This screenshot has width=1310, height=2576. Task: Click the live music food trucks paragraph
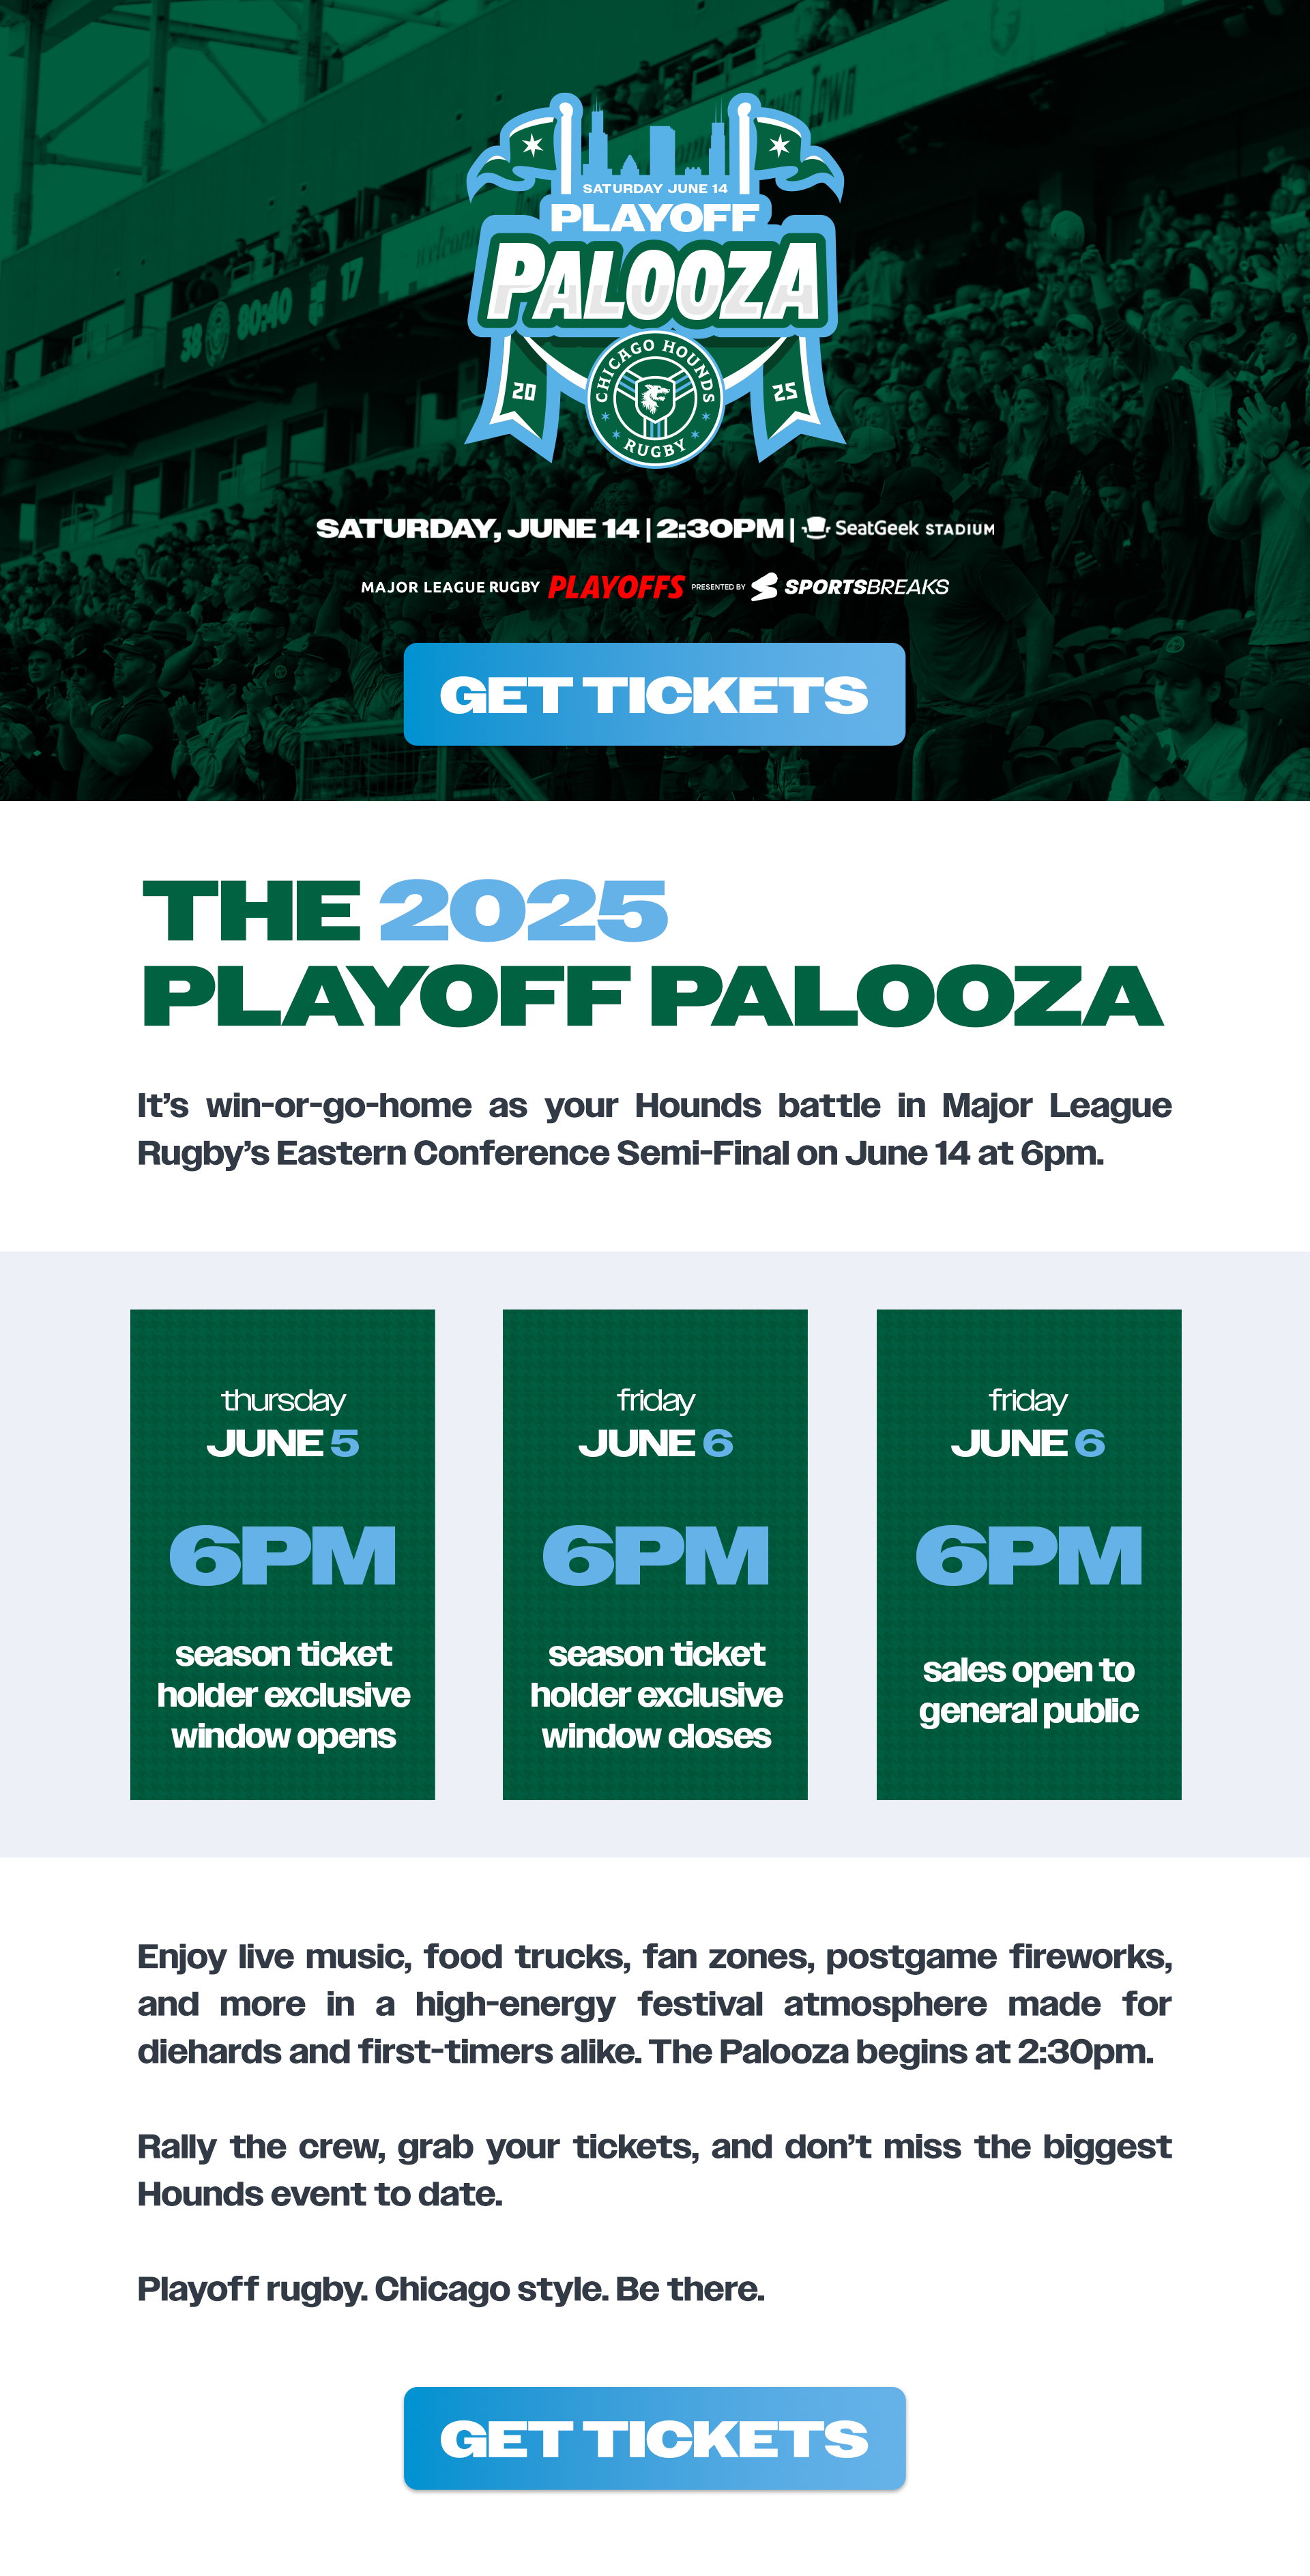(x=654, y=2003)
